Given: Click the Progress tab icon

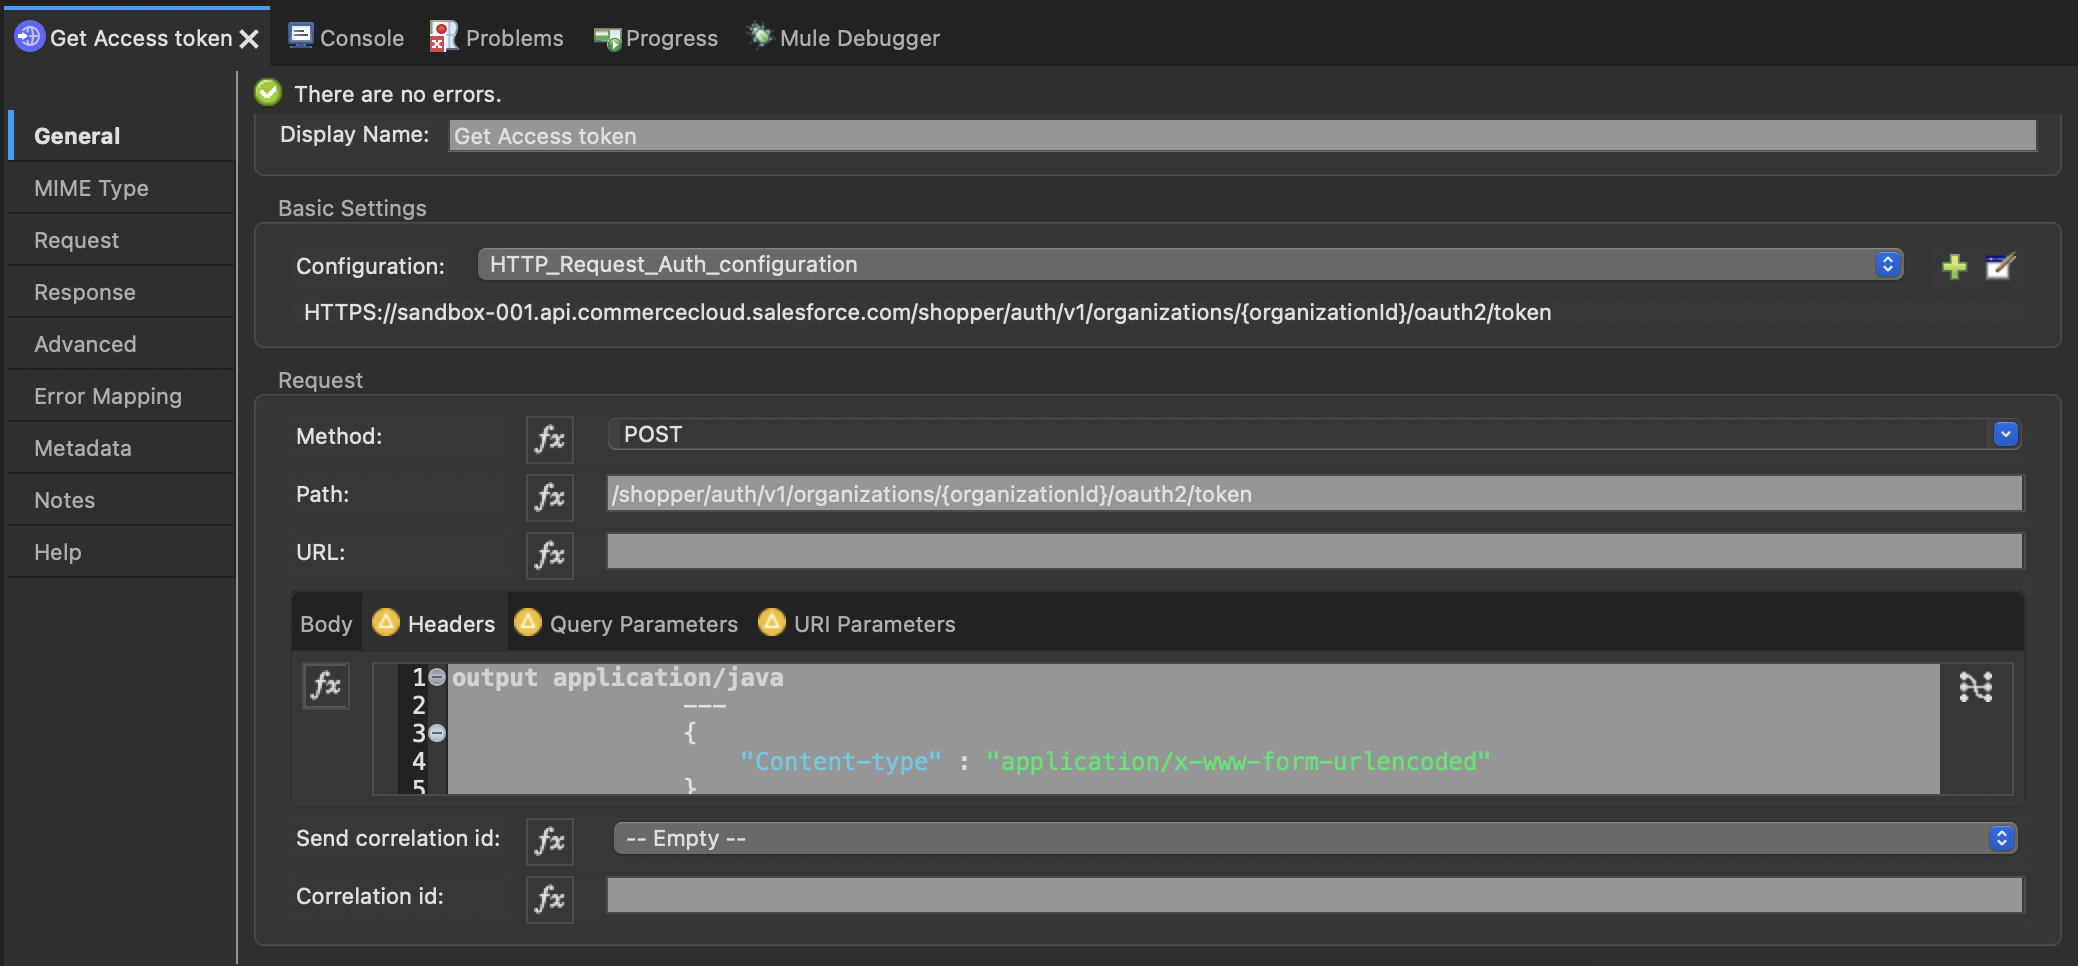Looking at the screenshot, I should [x=607, y=39].
